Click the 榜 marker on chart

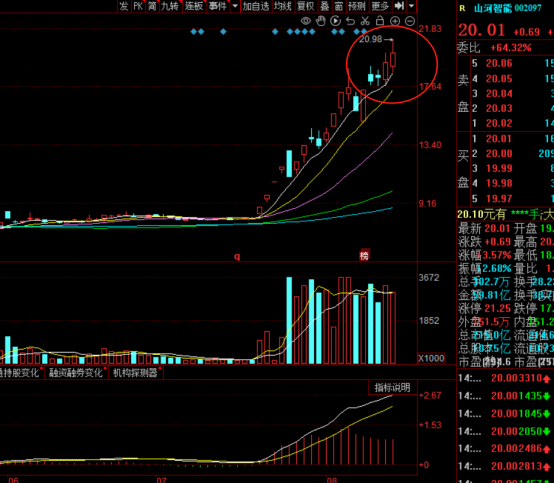coord(364,255)
